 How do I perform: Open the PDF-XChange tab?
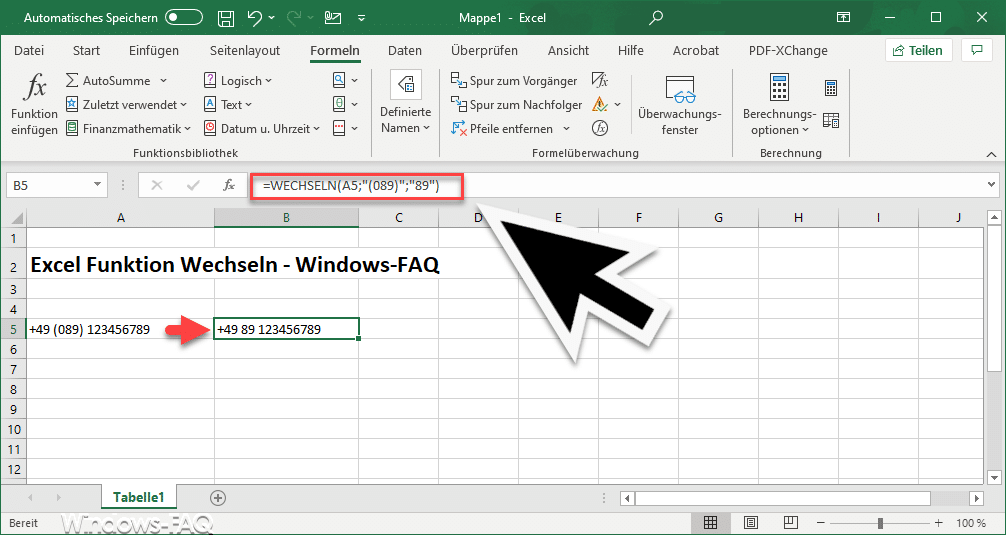[789, 51]
